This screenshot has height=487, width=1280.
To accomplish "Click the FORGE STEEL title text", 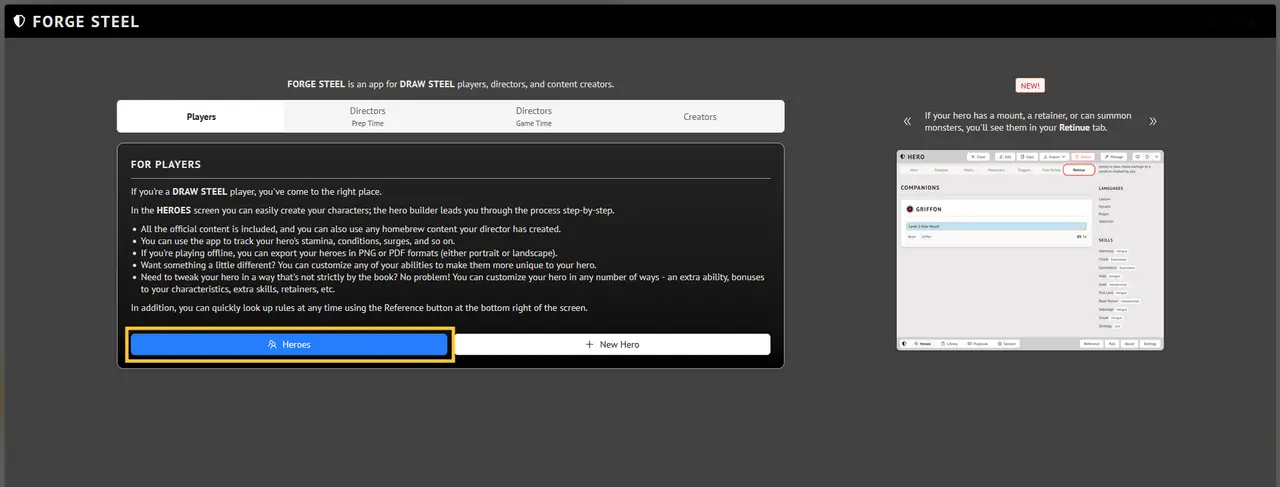I will (x=86, y=21).
